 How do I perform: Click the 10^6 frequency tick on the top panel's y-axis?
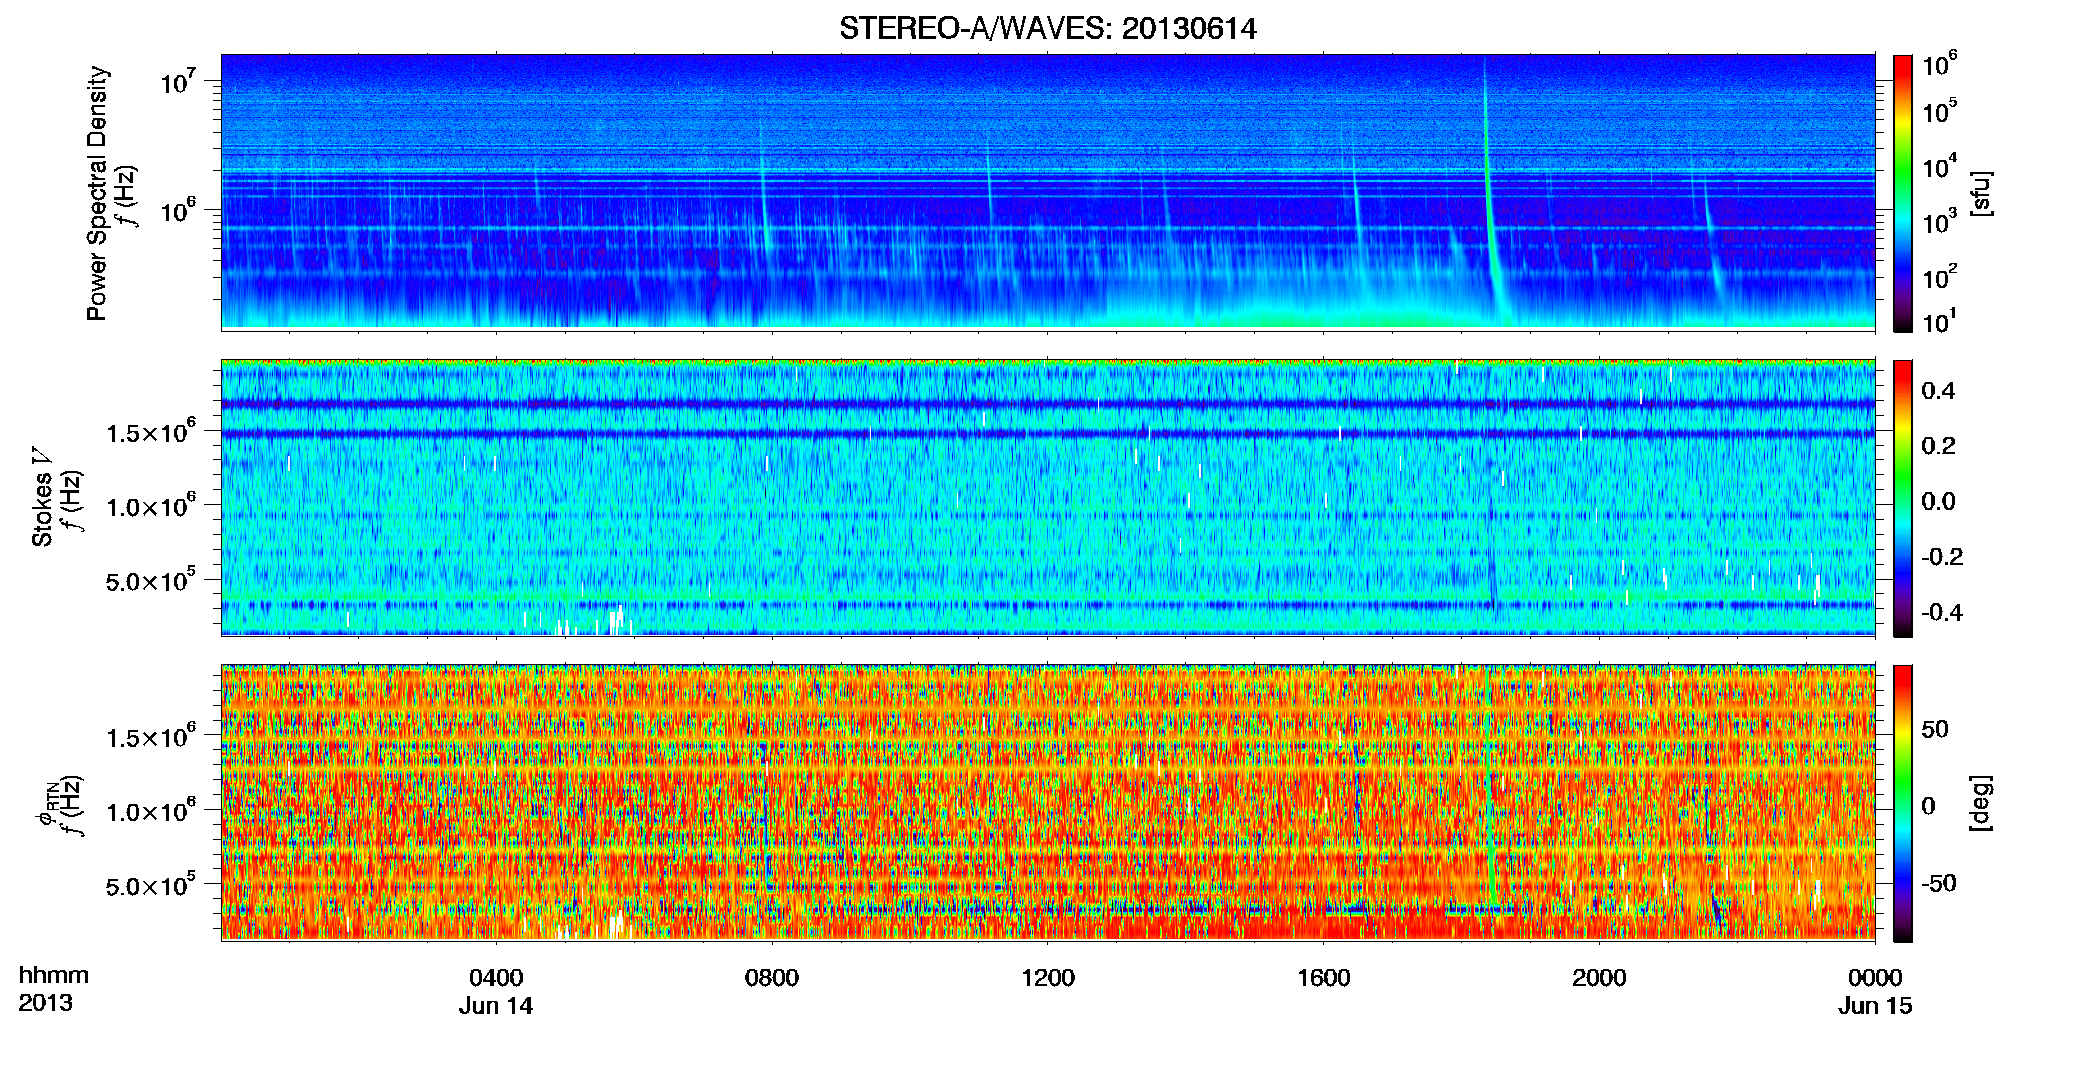tap(176, 210)
